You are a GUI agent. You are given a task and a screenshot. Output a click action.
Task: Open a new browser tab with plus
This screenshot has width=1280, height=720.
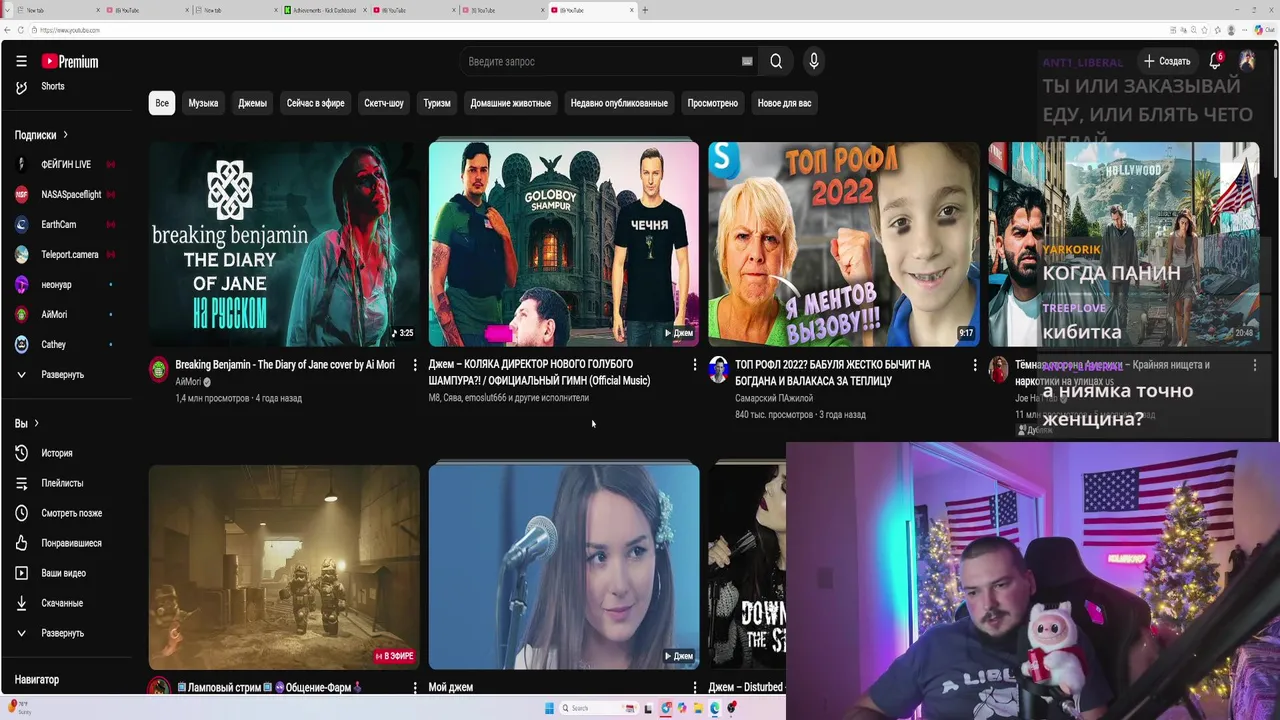point(645,10)
